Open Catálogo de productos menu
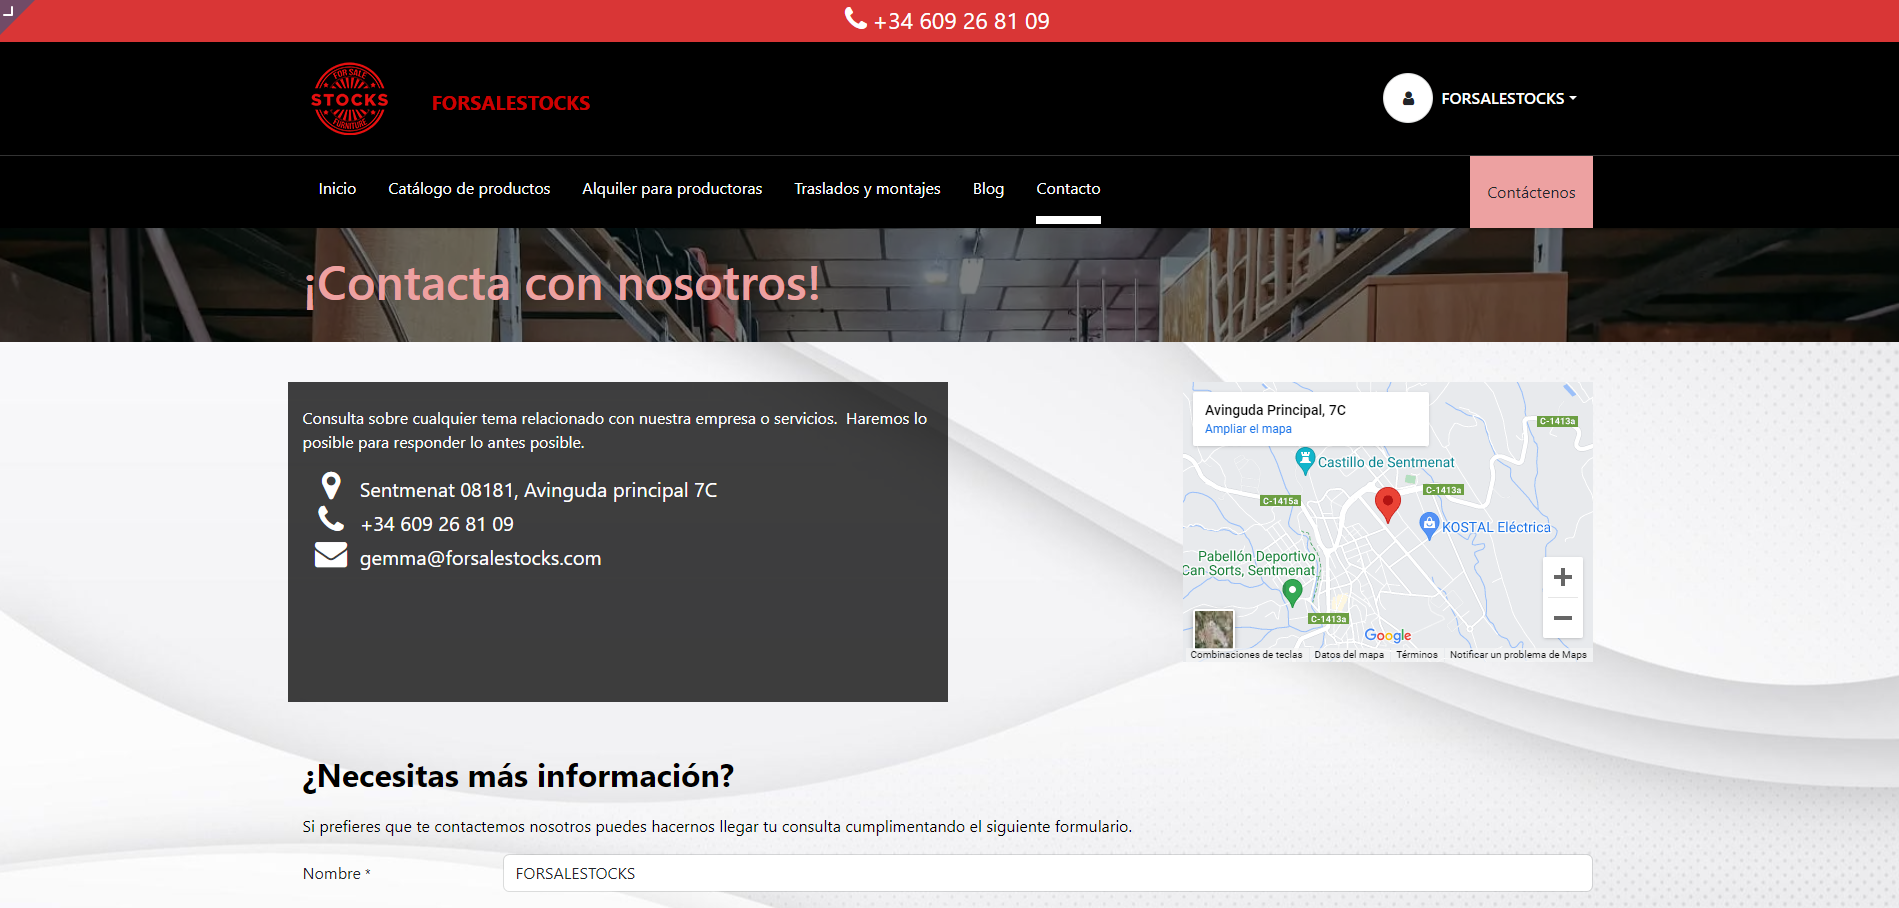This screenshot has width=1899, height=908. pyautogui.click(x=469, y=188)
